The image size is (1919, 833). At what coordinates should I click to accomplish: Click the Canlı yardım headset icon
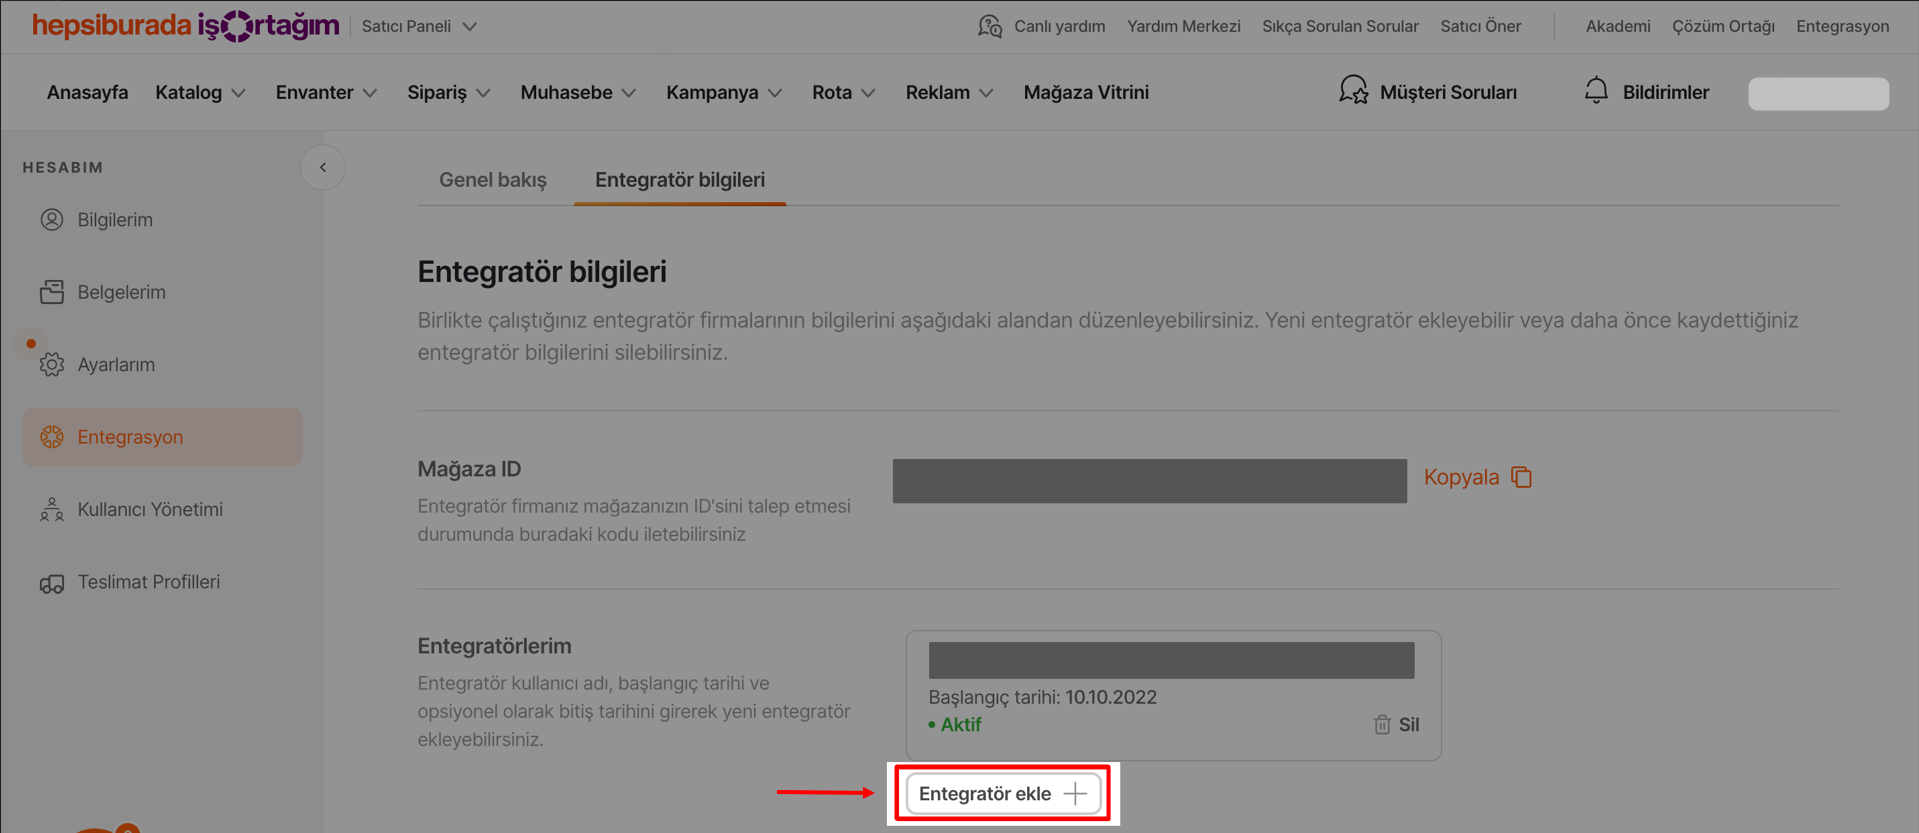click(x=990, y=26)
